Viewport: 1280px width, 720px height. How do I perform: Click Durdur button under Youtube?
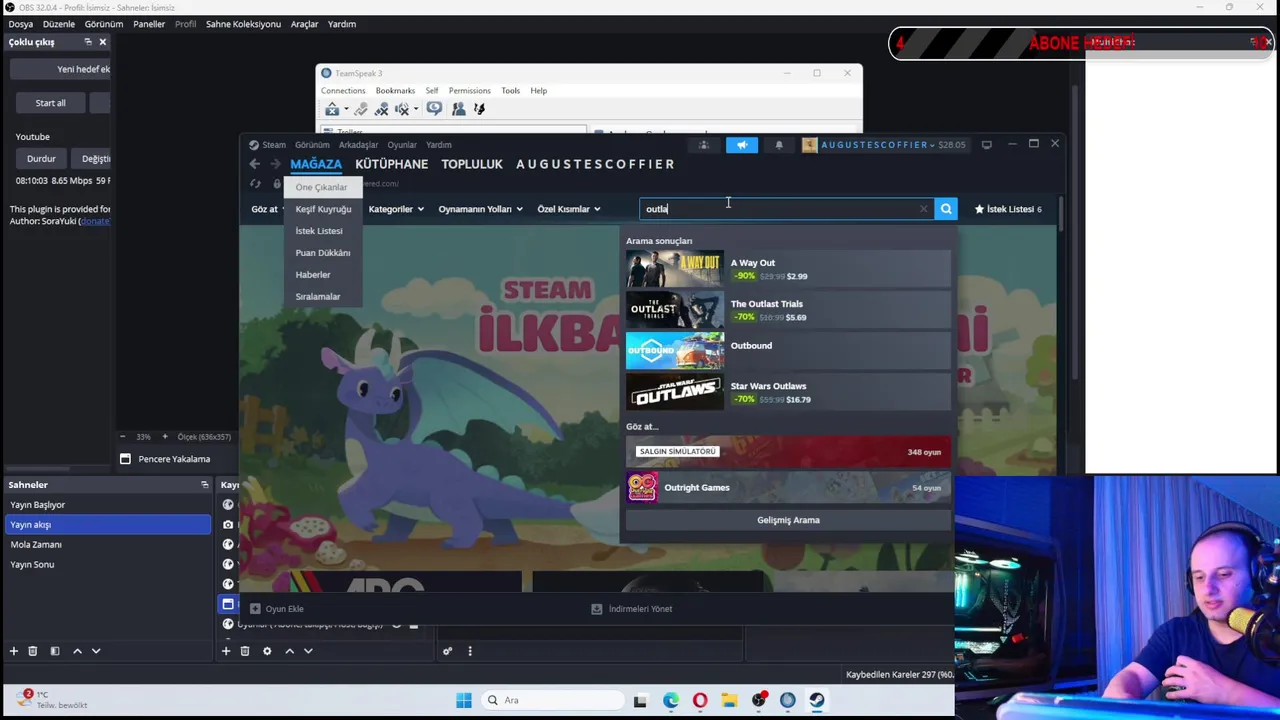tap(41, 159)
